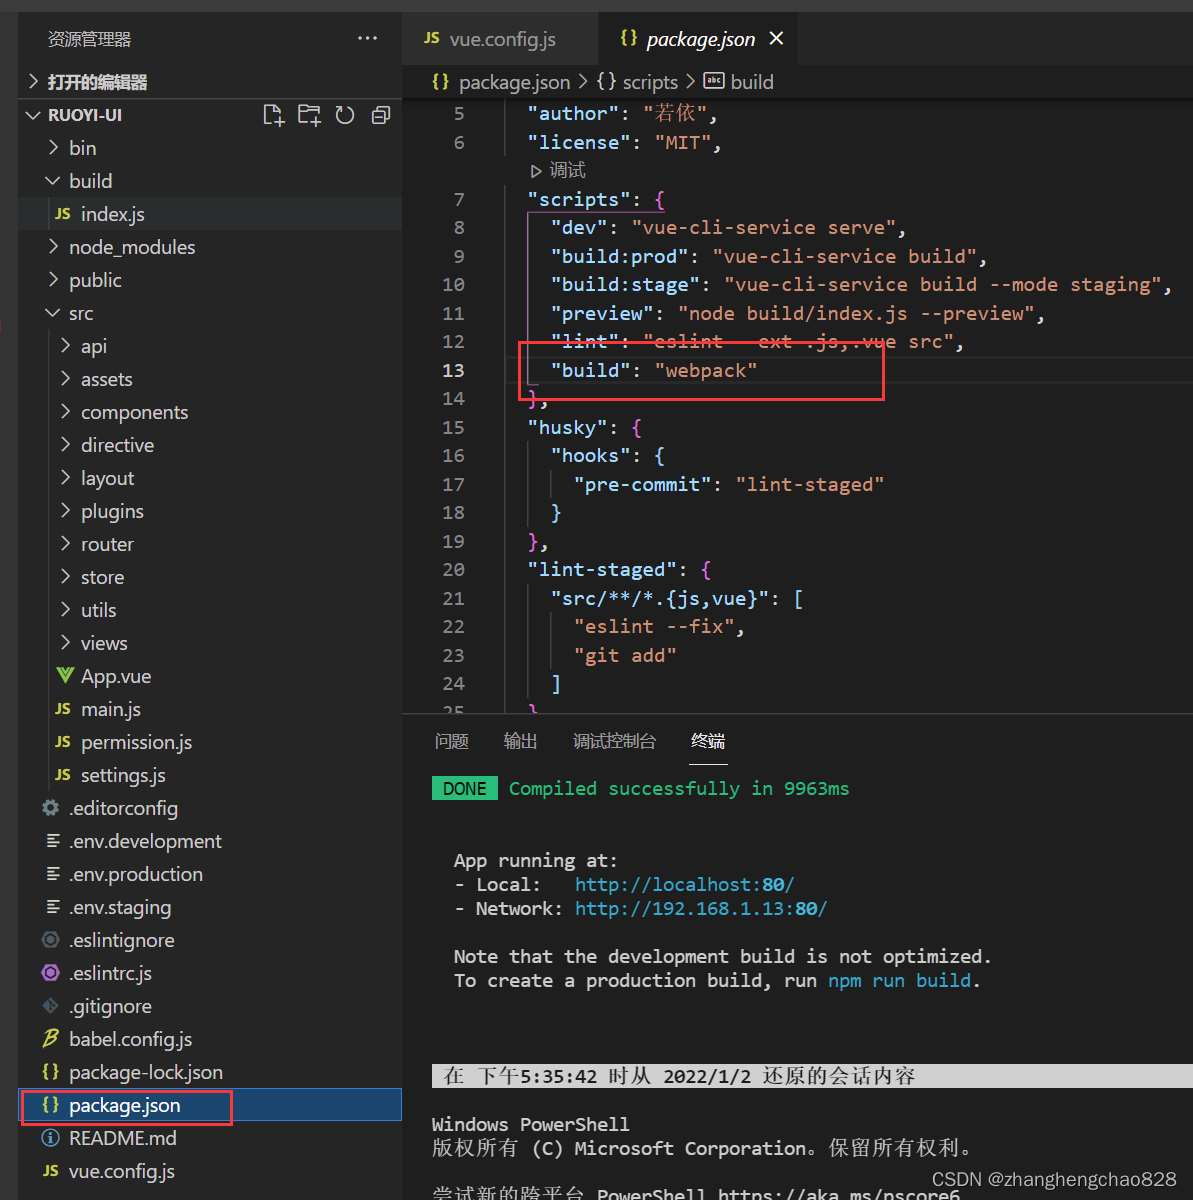This screenshot has height=1200, width=1193.
Task: Expand the components folder
Action: pyautogui.click(x=210, y=412)
